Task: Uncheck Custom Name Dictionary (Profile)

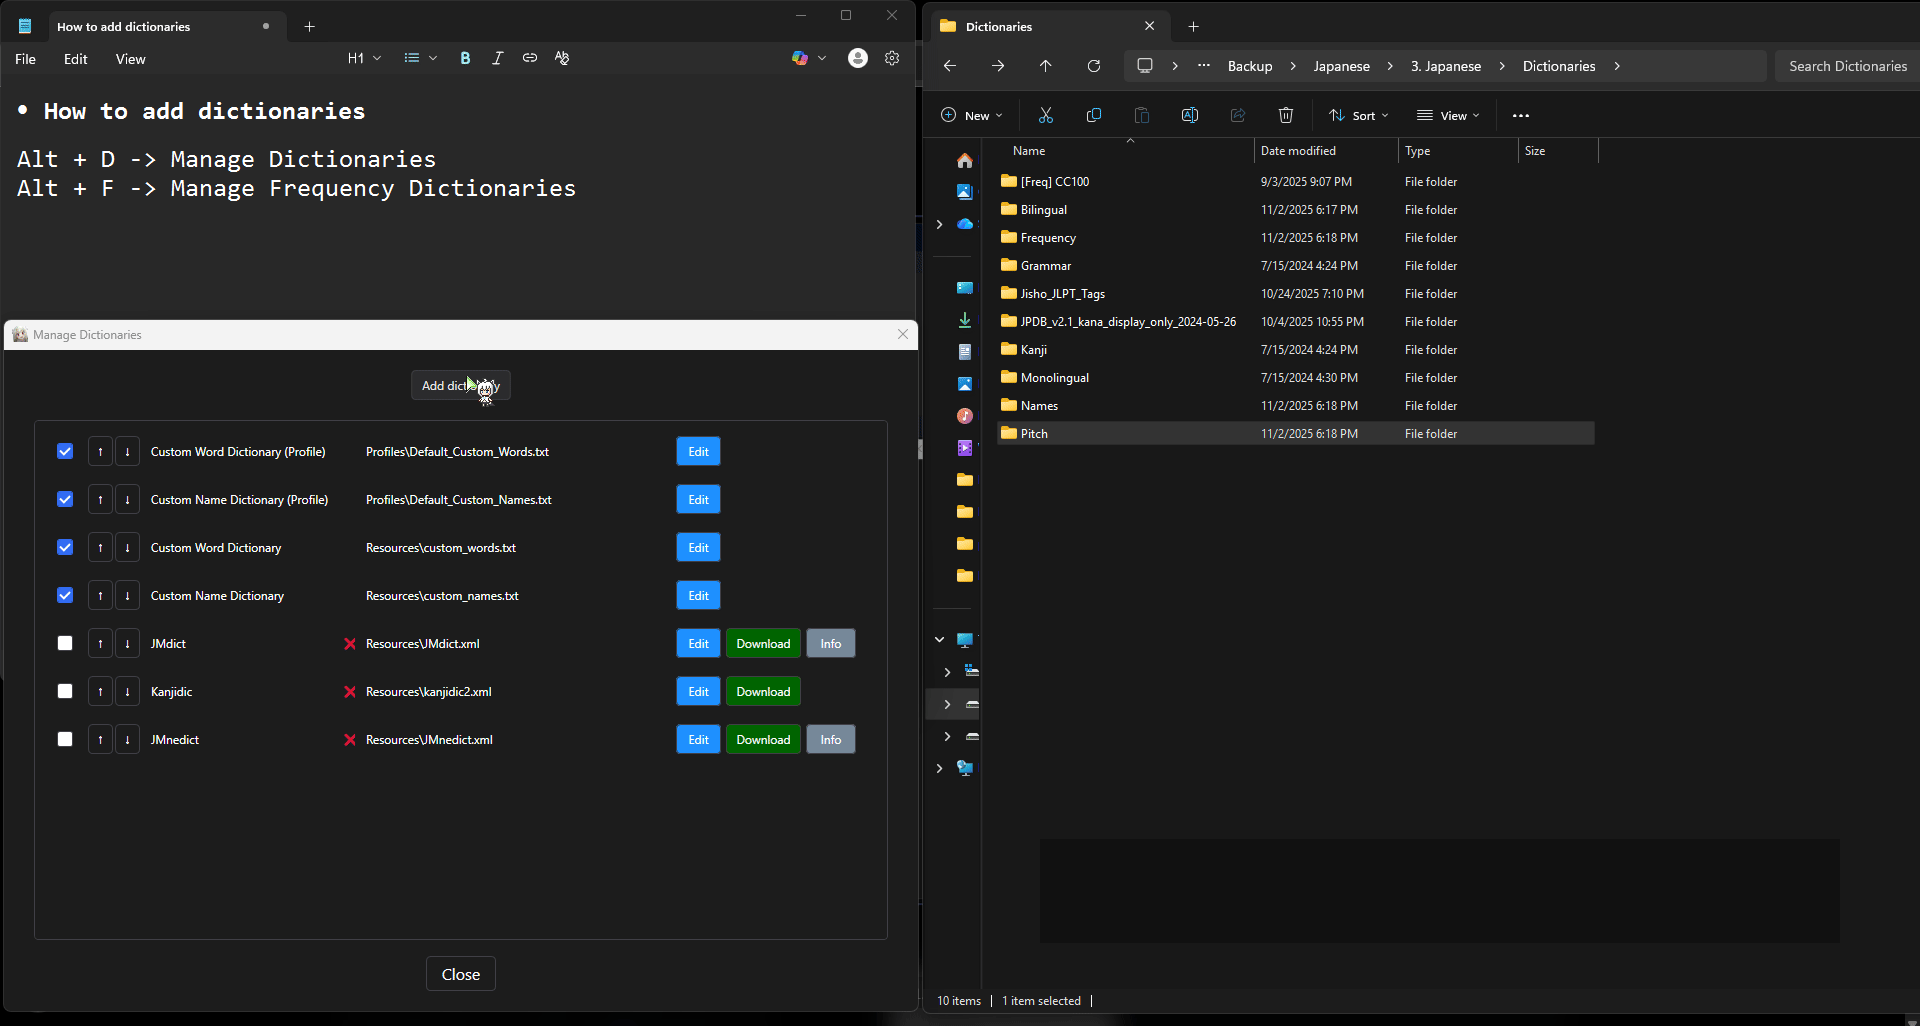Action: pos(65,500)
